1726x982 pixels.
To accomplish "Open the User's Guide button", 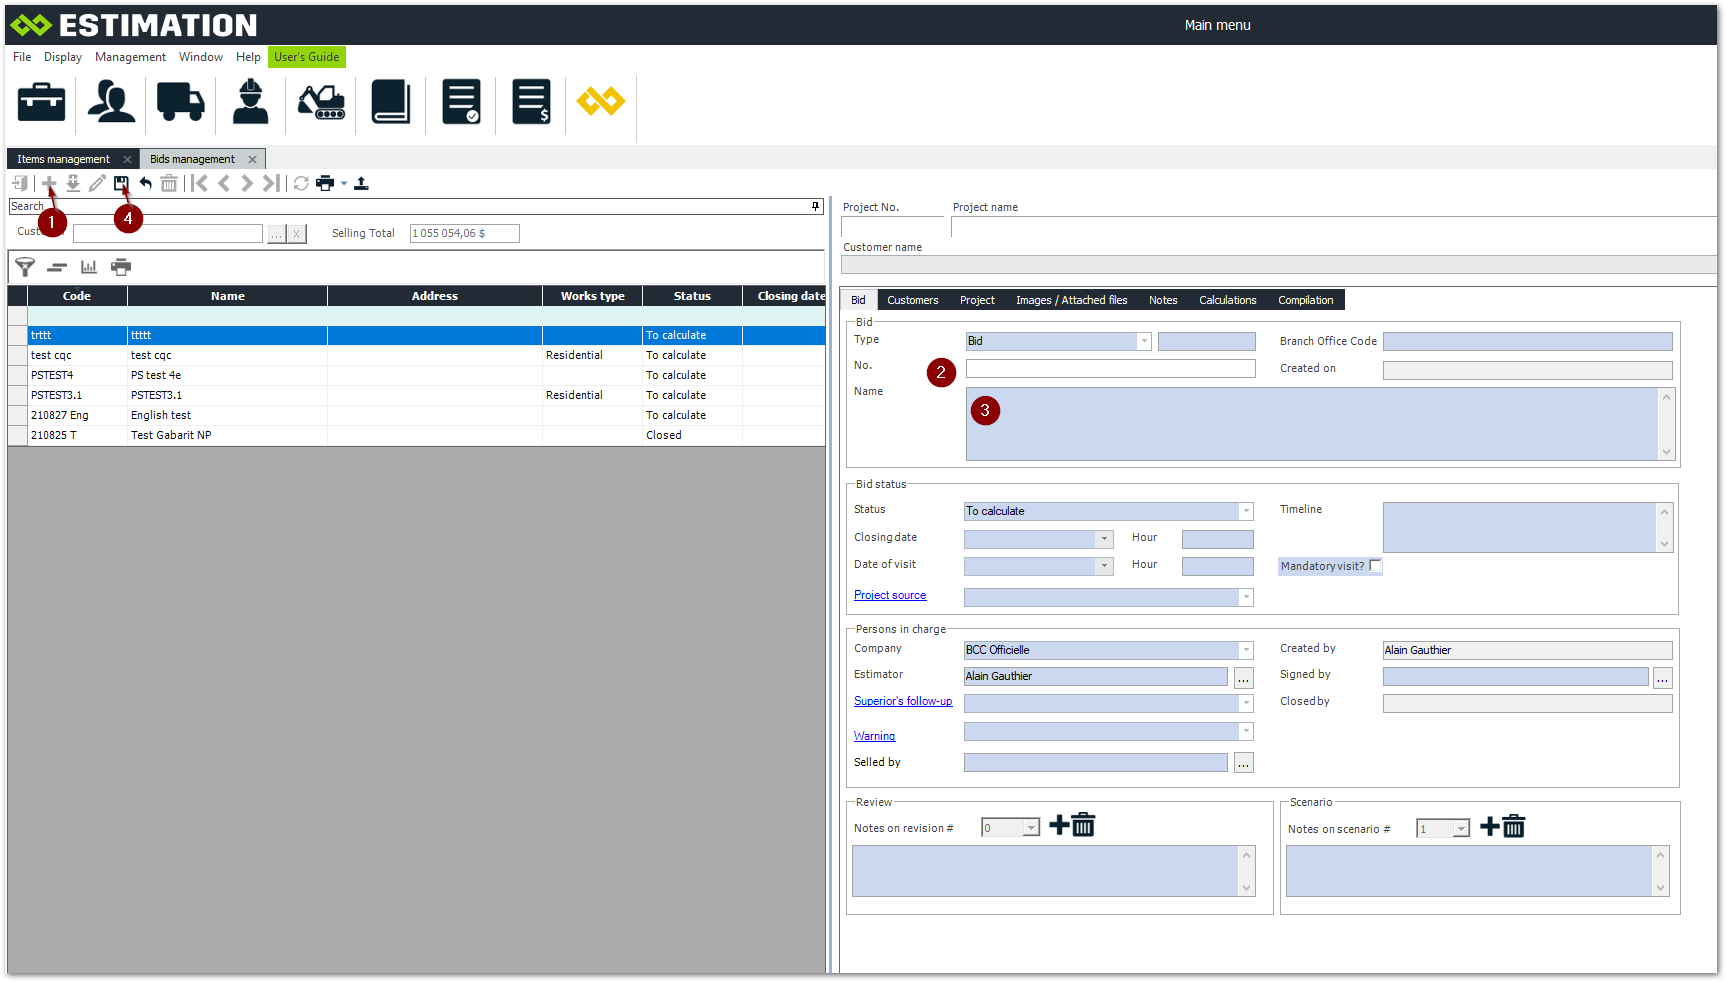I will 306,57.
